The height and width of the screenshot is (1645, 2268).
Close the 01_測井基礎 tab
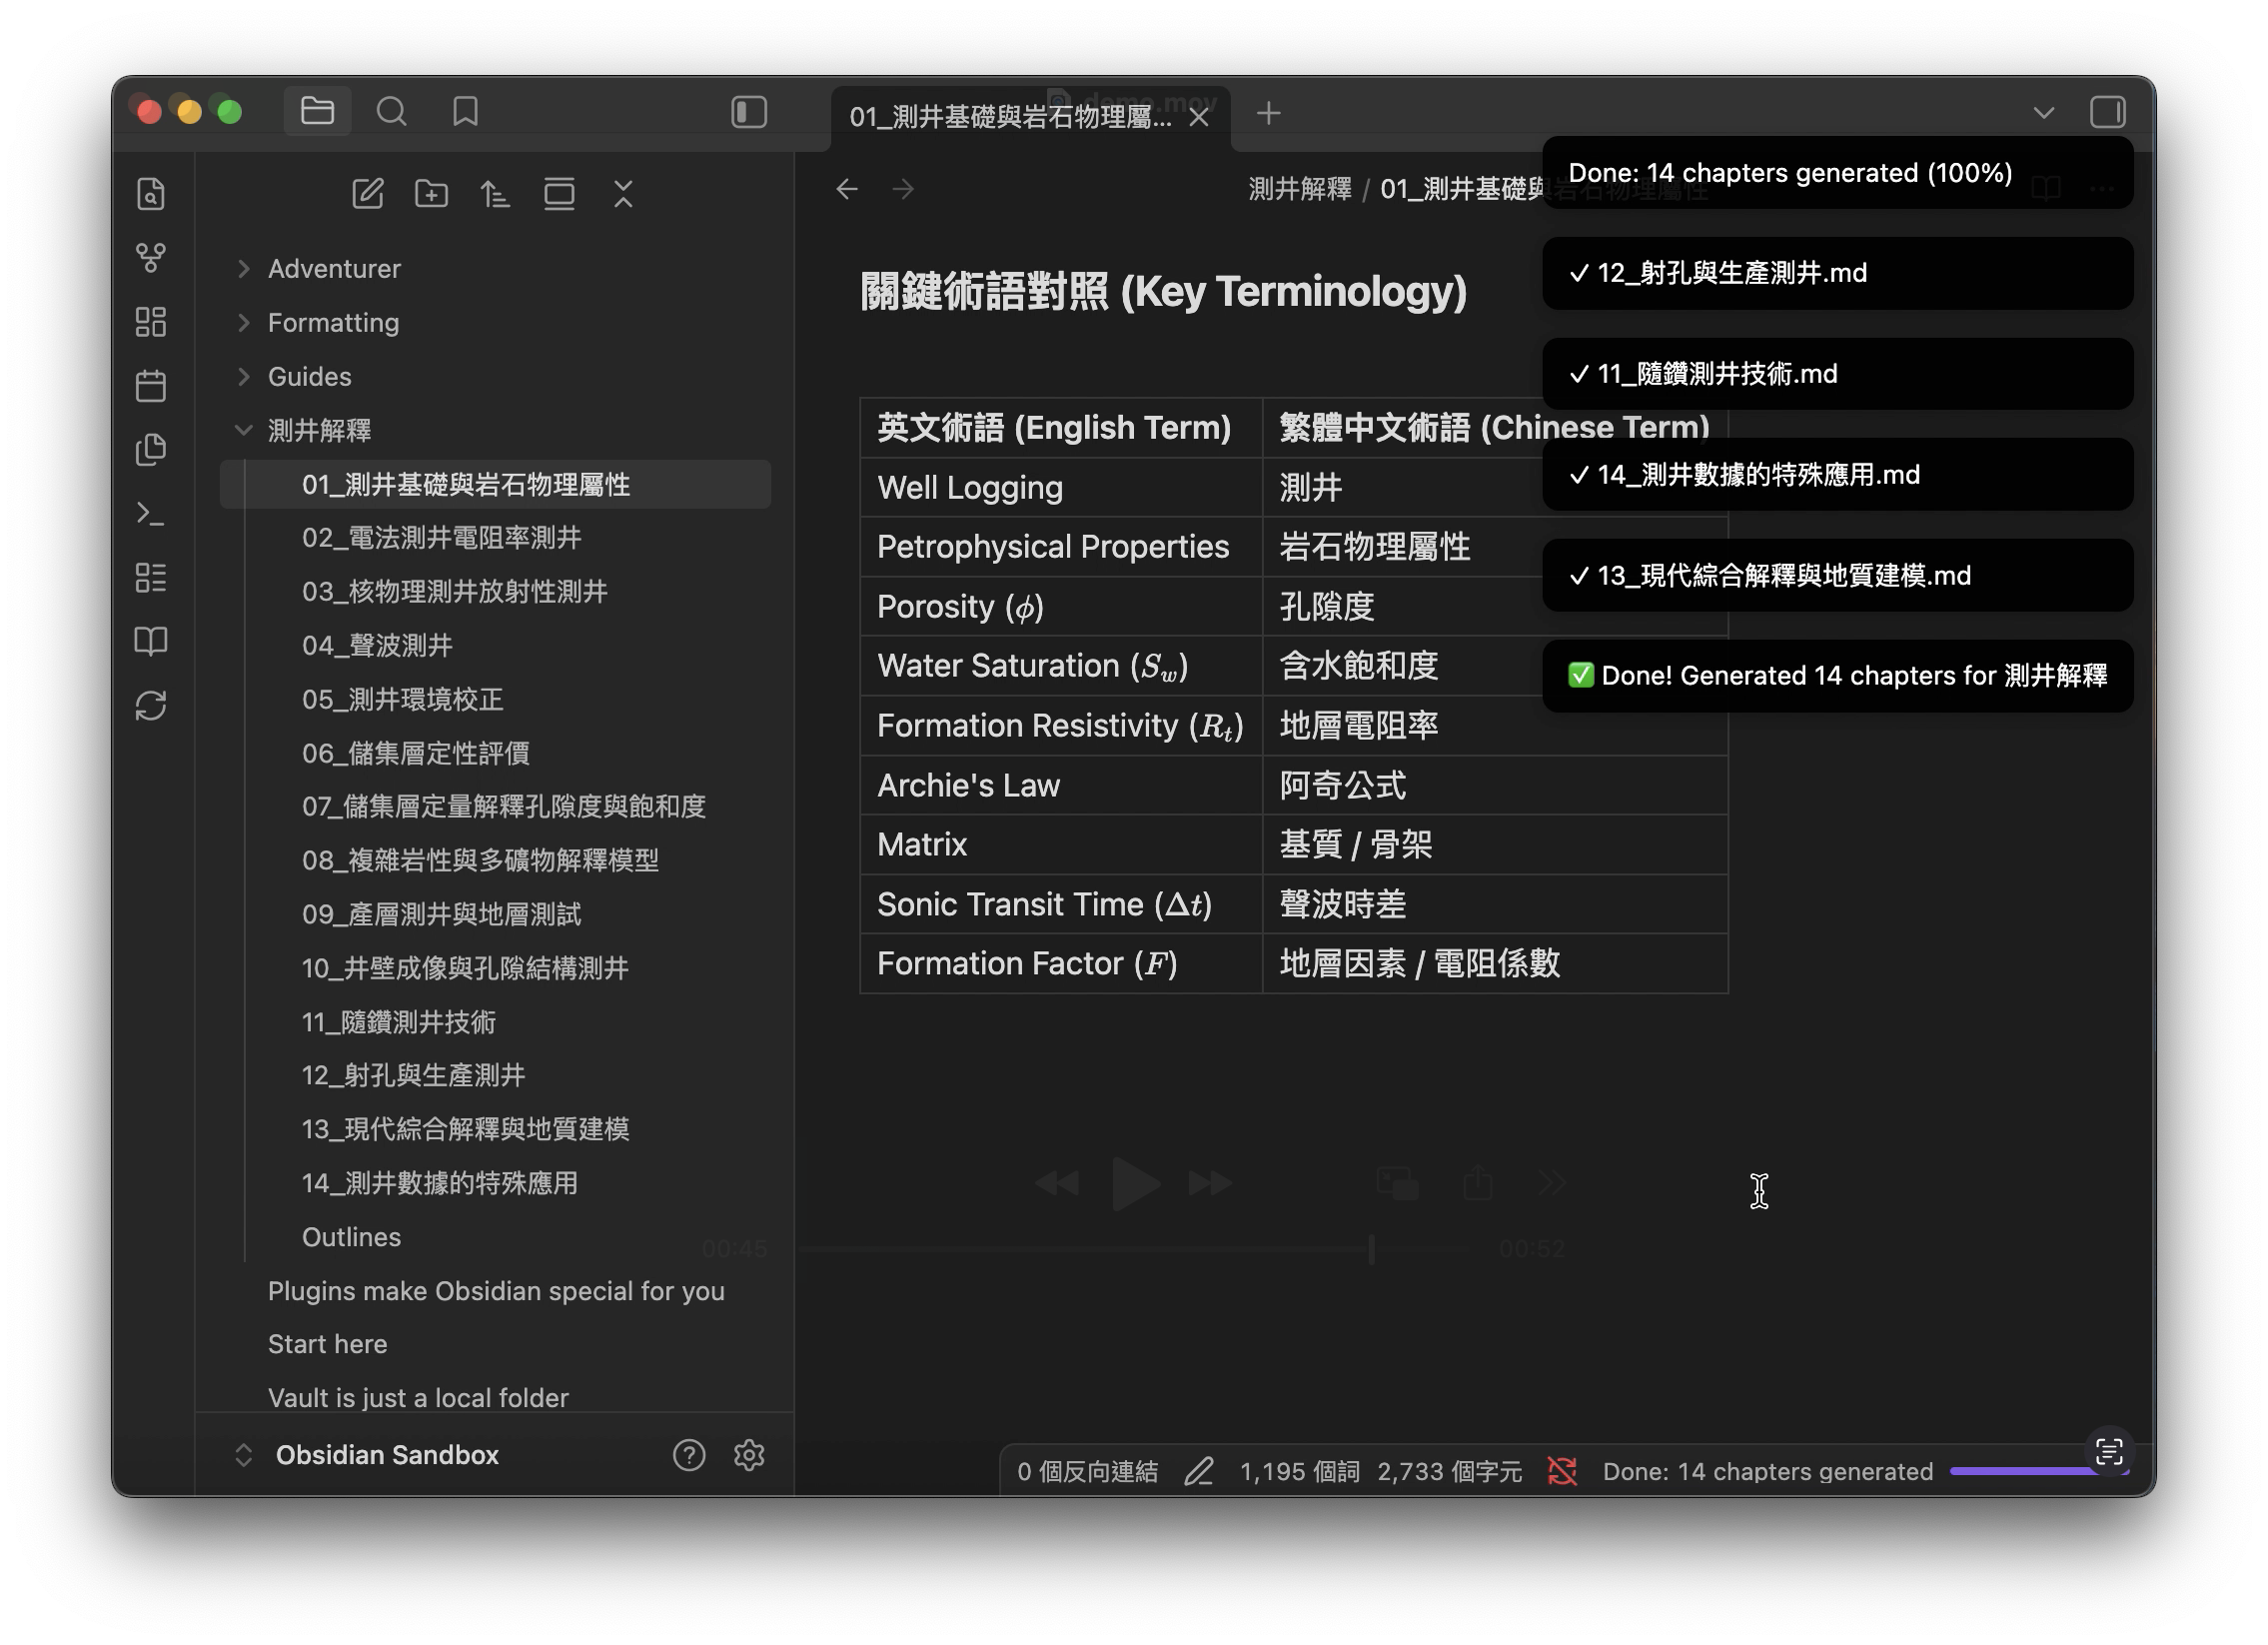pos(1199,117)
